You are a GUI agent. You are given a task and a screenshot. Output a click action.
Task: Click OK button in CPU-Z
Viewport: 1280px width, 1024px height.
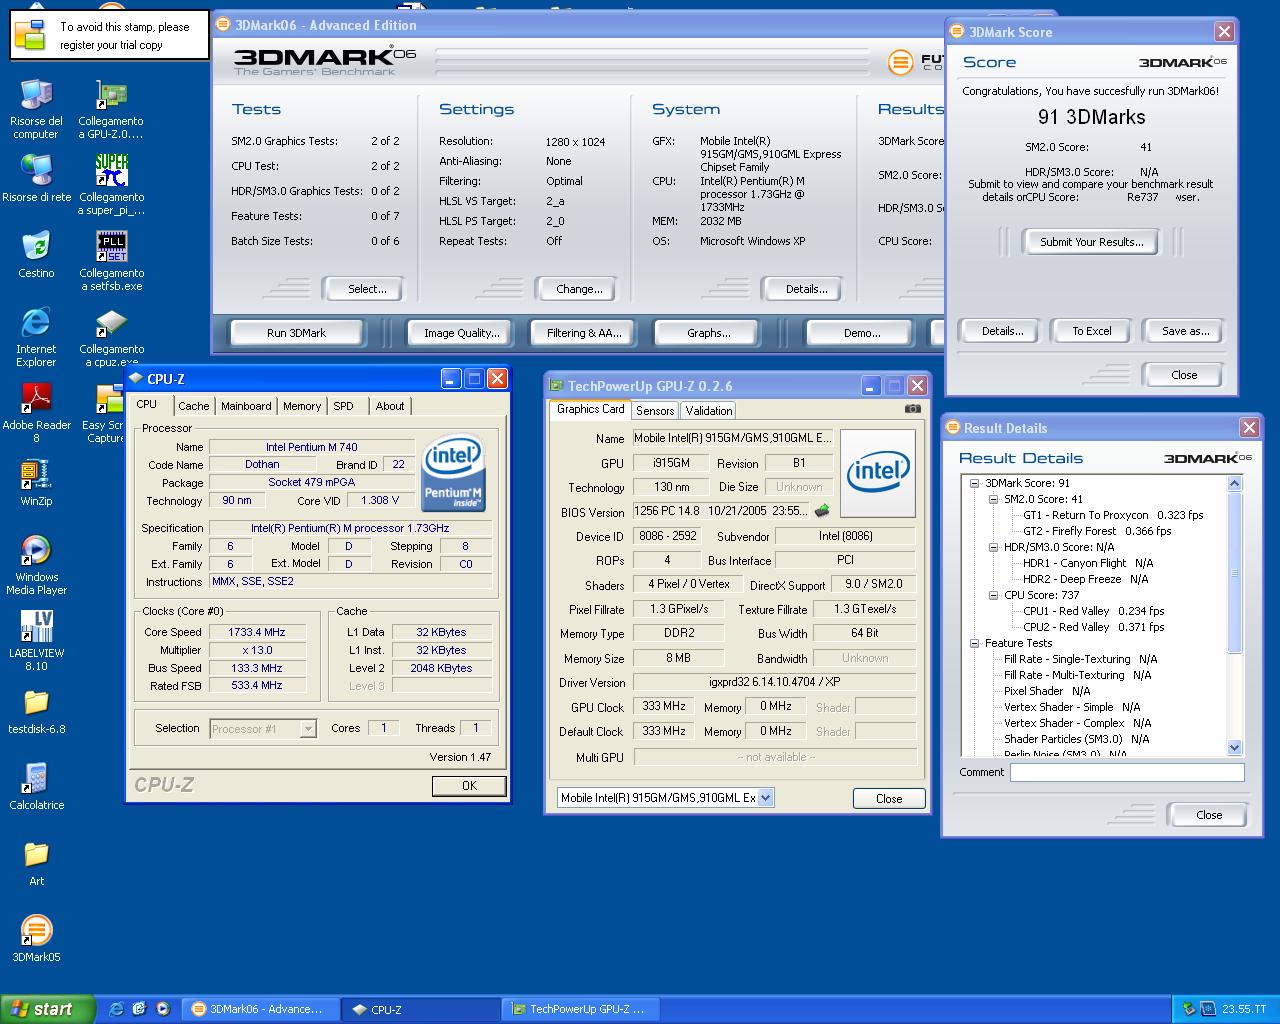point(469,786)
